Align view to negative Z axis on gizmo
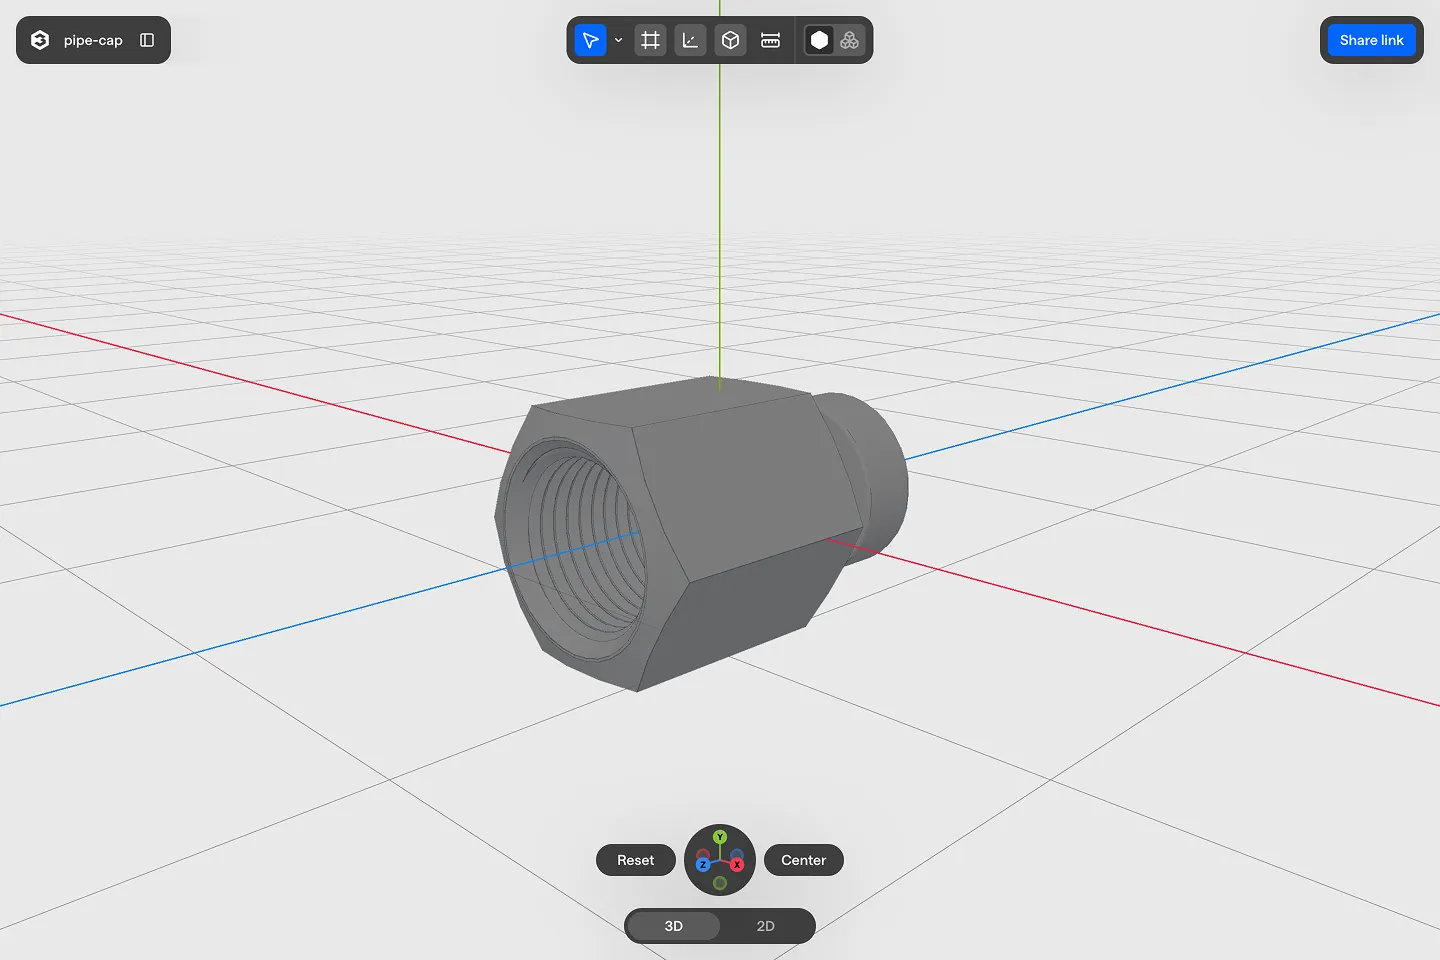 [737, 856]
